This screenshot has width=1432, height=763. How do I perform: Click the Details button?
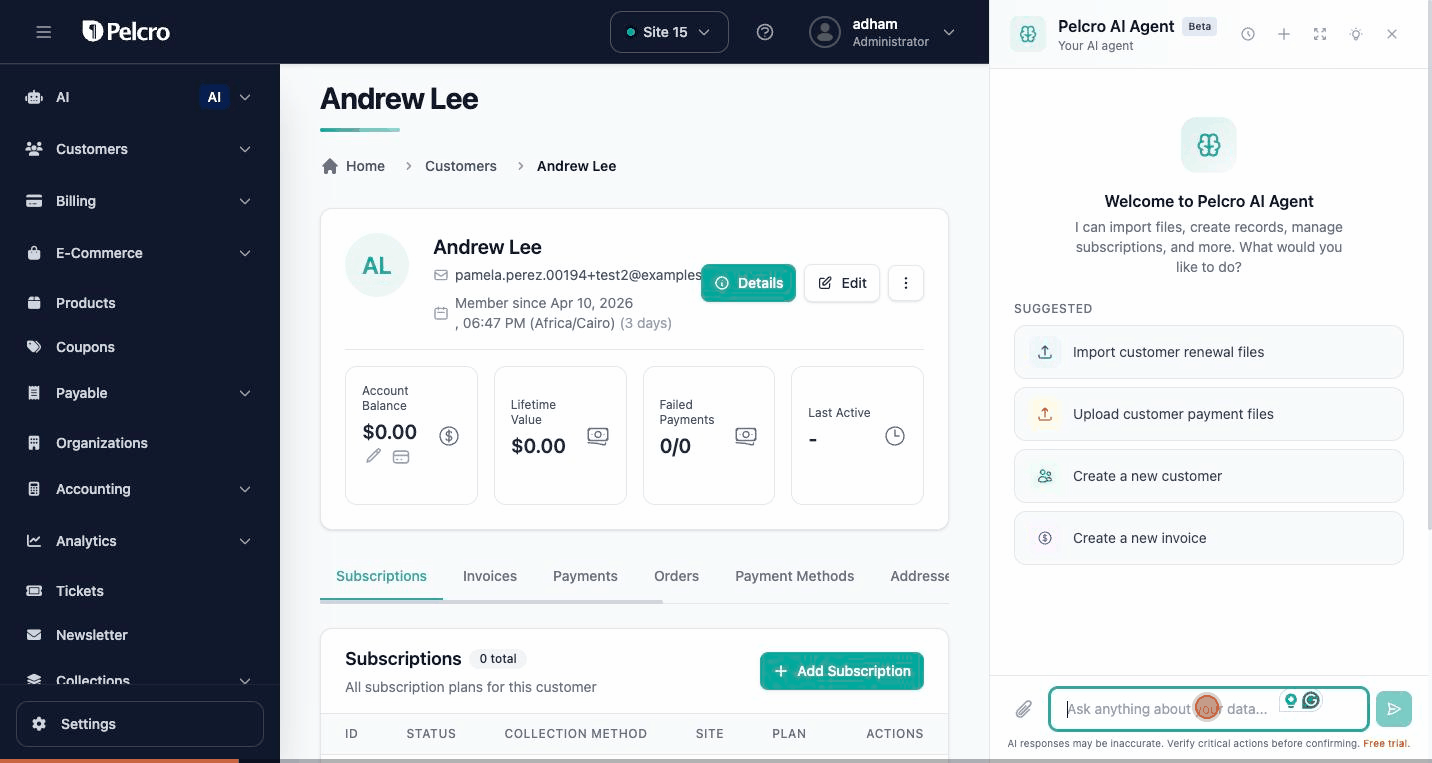(749, 283)
